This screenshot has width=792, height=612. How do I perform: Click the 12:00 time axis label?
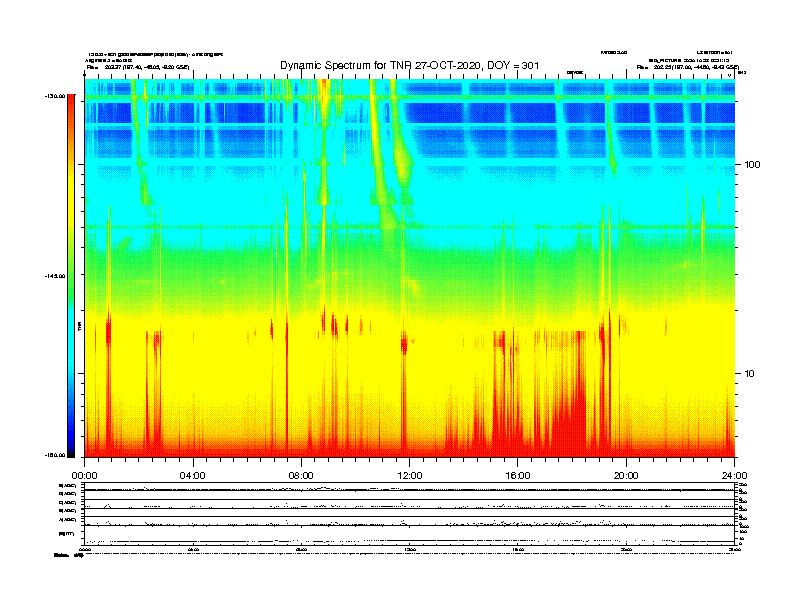coord(410,476)
